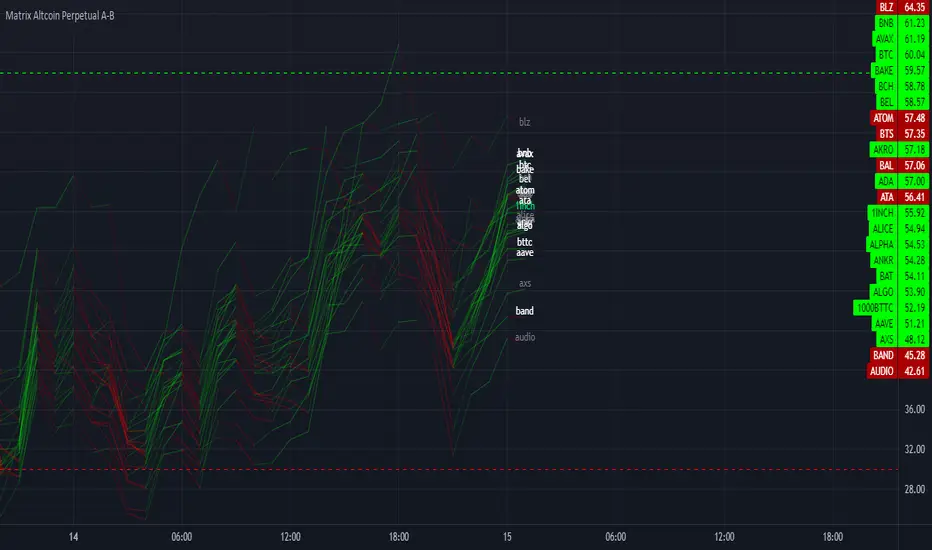Click the 28.00 price axis value
Image resolution: width=932 pixels, height=550 pixels.
[914, 489]
